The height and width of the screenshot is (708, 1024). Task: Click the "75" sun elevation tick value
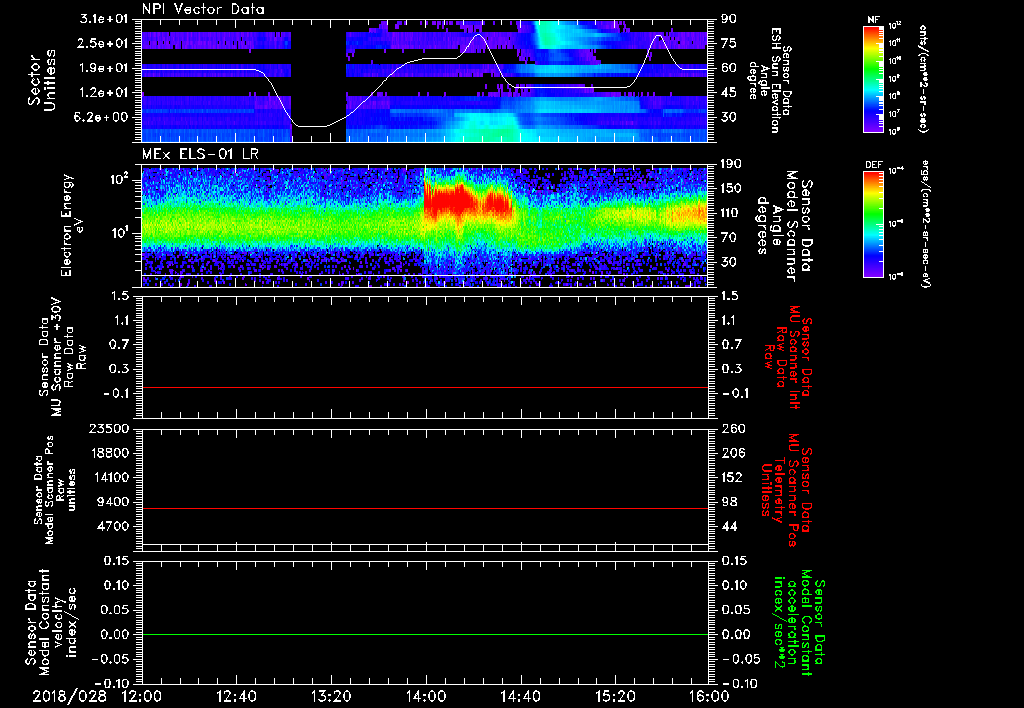728,43
